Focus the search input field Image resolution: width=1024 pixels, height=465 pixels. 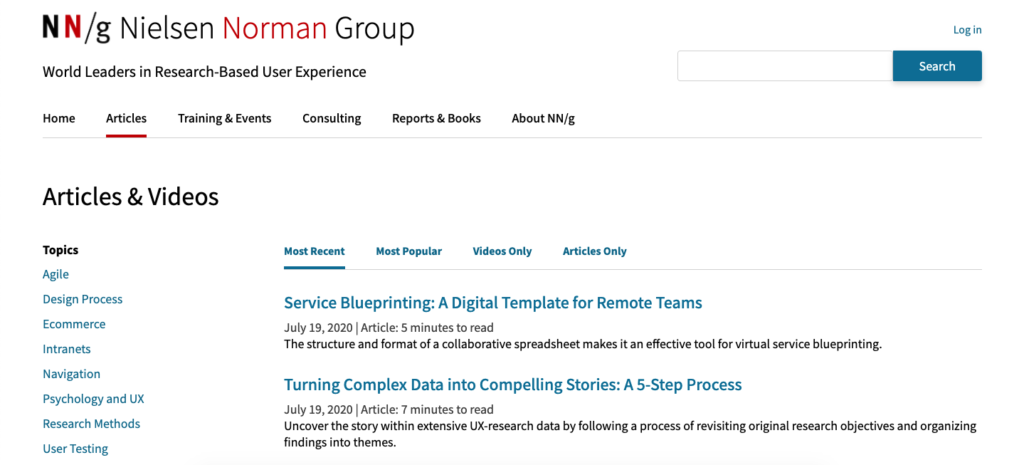click(x=785, y=66)
